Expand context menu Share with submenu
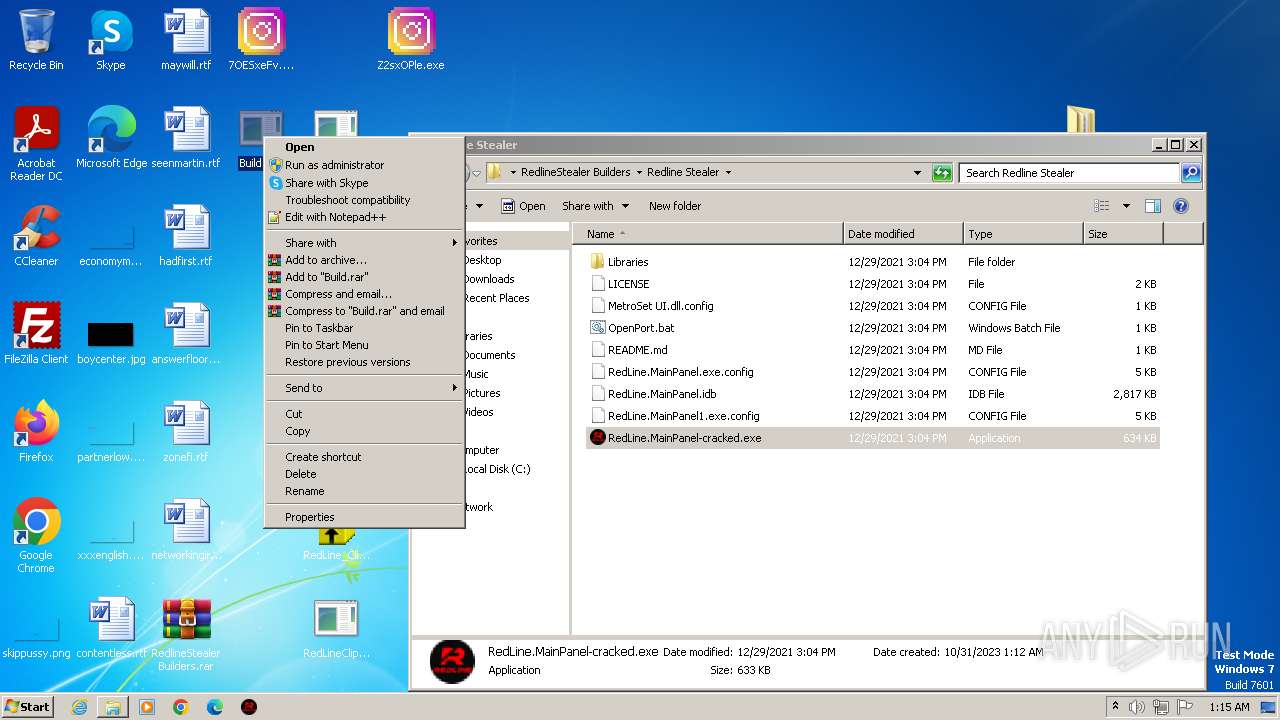The width and height of the screenshot is (1280, 720). click(364, 243)
